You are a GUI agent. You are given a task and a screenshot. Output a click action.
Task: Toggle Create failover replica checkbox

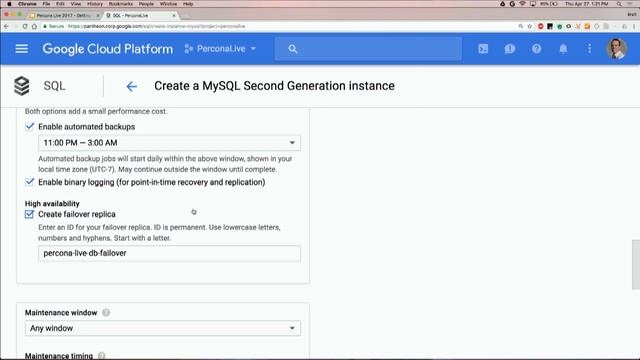pos(29,214)
